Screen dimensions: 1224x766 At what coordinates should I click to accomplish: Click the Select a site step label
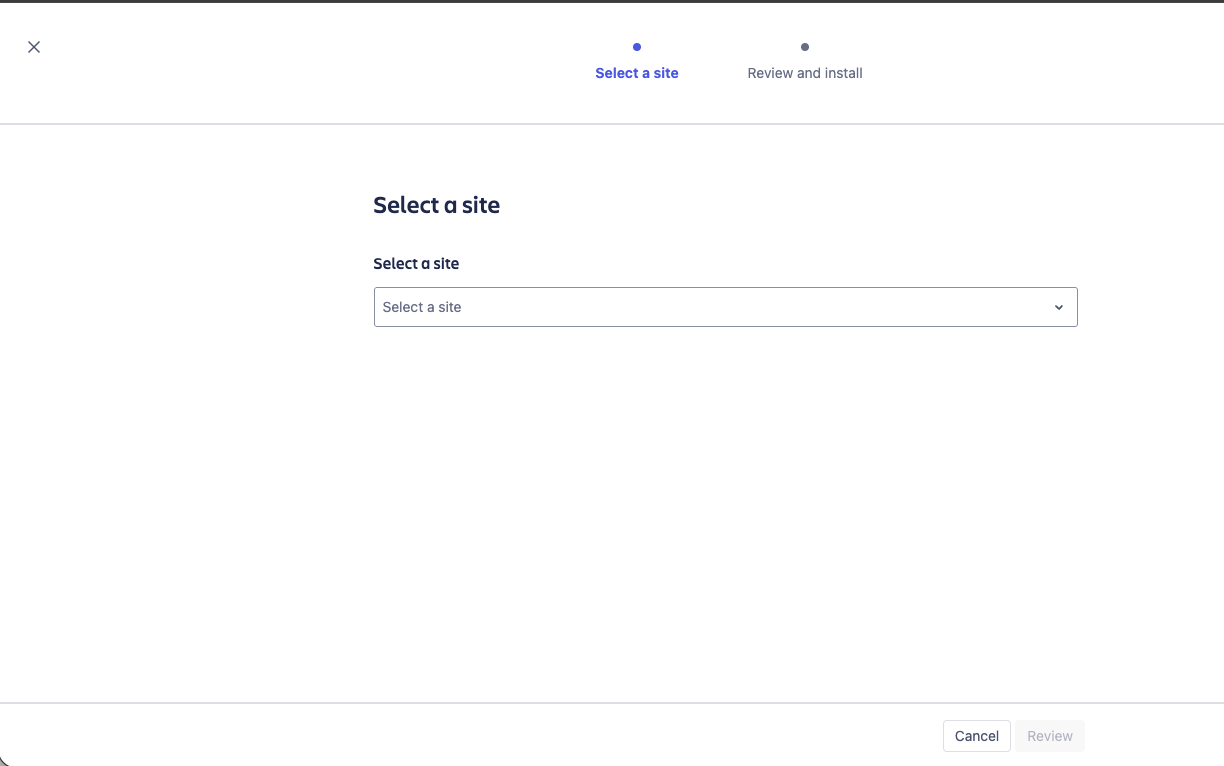(637, 73)
